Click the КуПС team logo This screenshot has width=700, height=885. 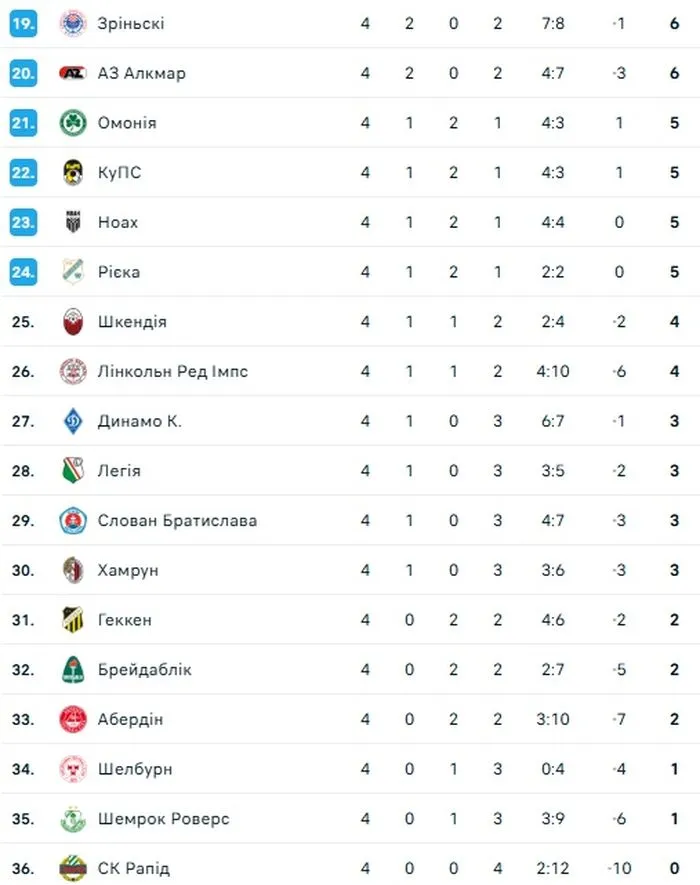(72, 172)
